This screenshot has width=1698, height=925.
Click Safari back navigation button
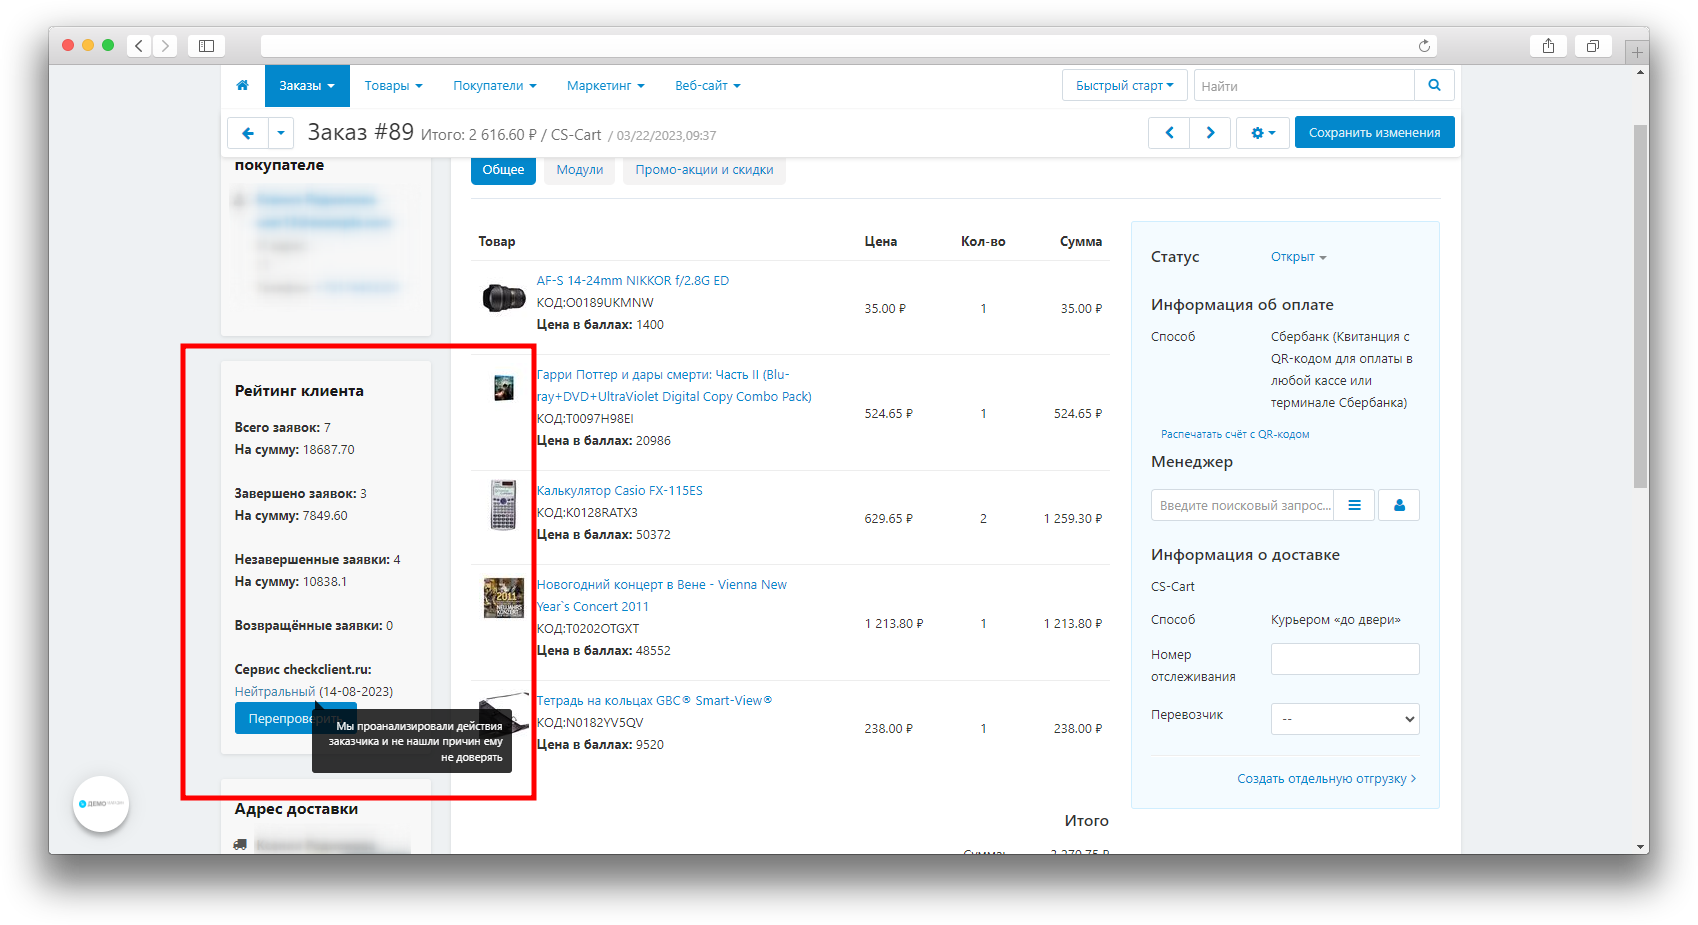click(x=140, y=46)
